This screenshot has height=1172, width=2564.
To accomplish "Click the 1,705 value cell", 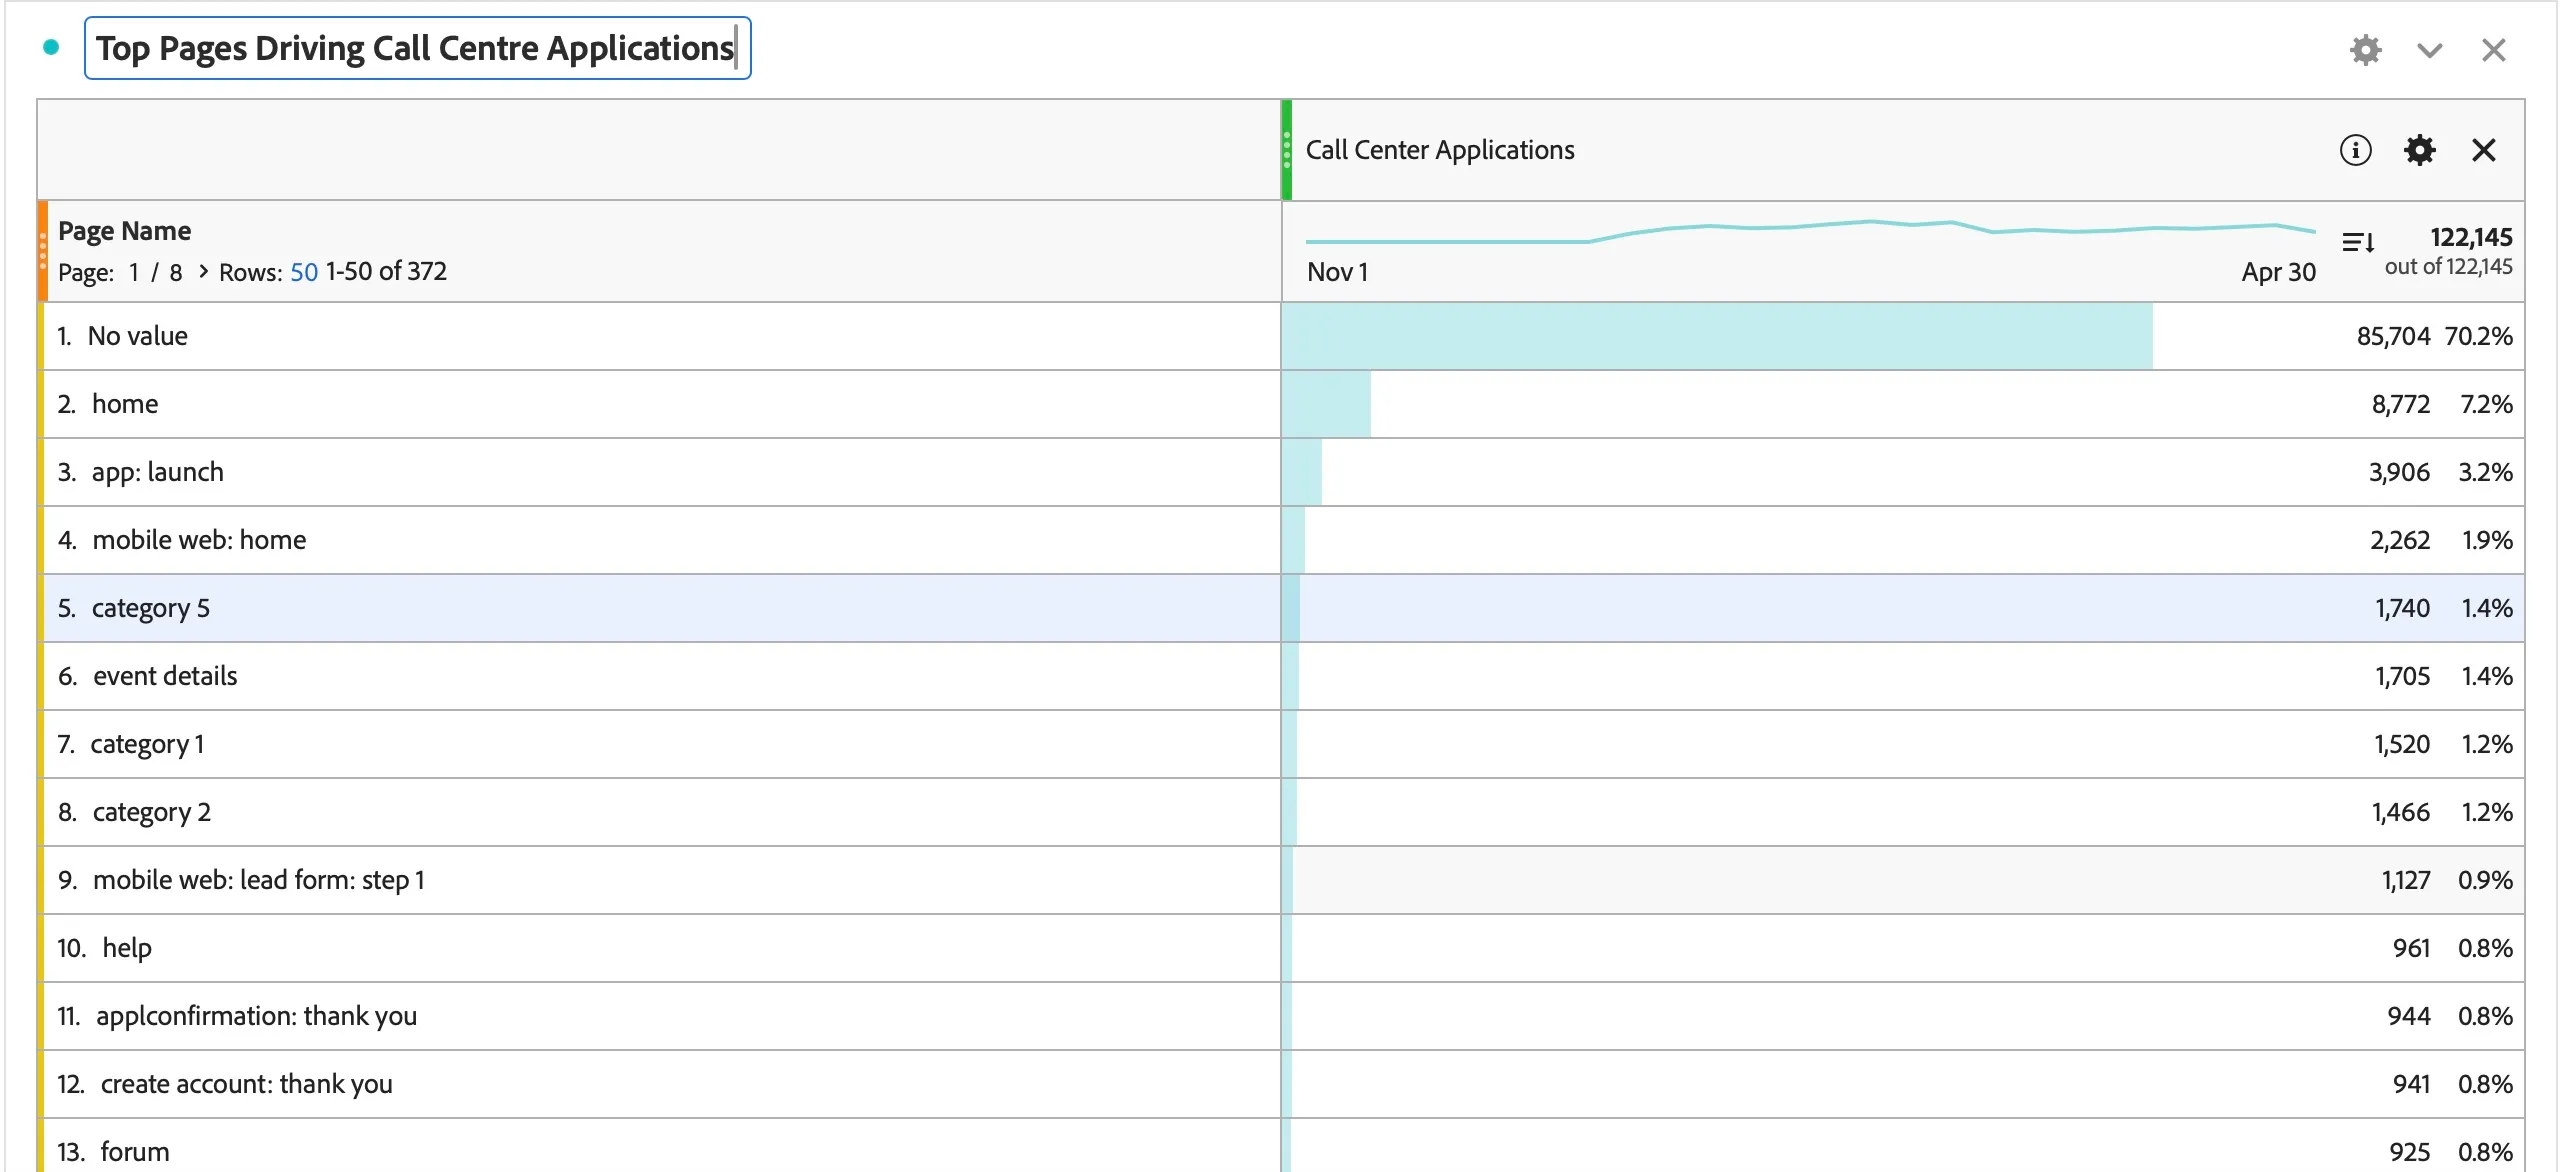I will click(2402, 676).
